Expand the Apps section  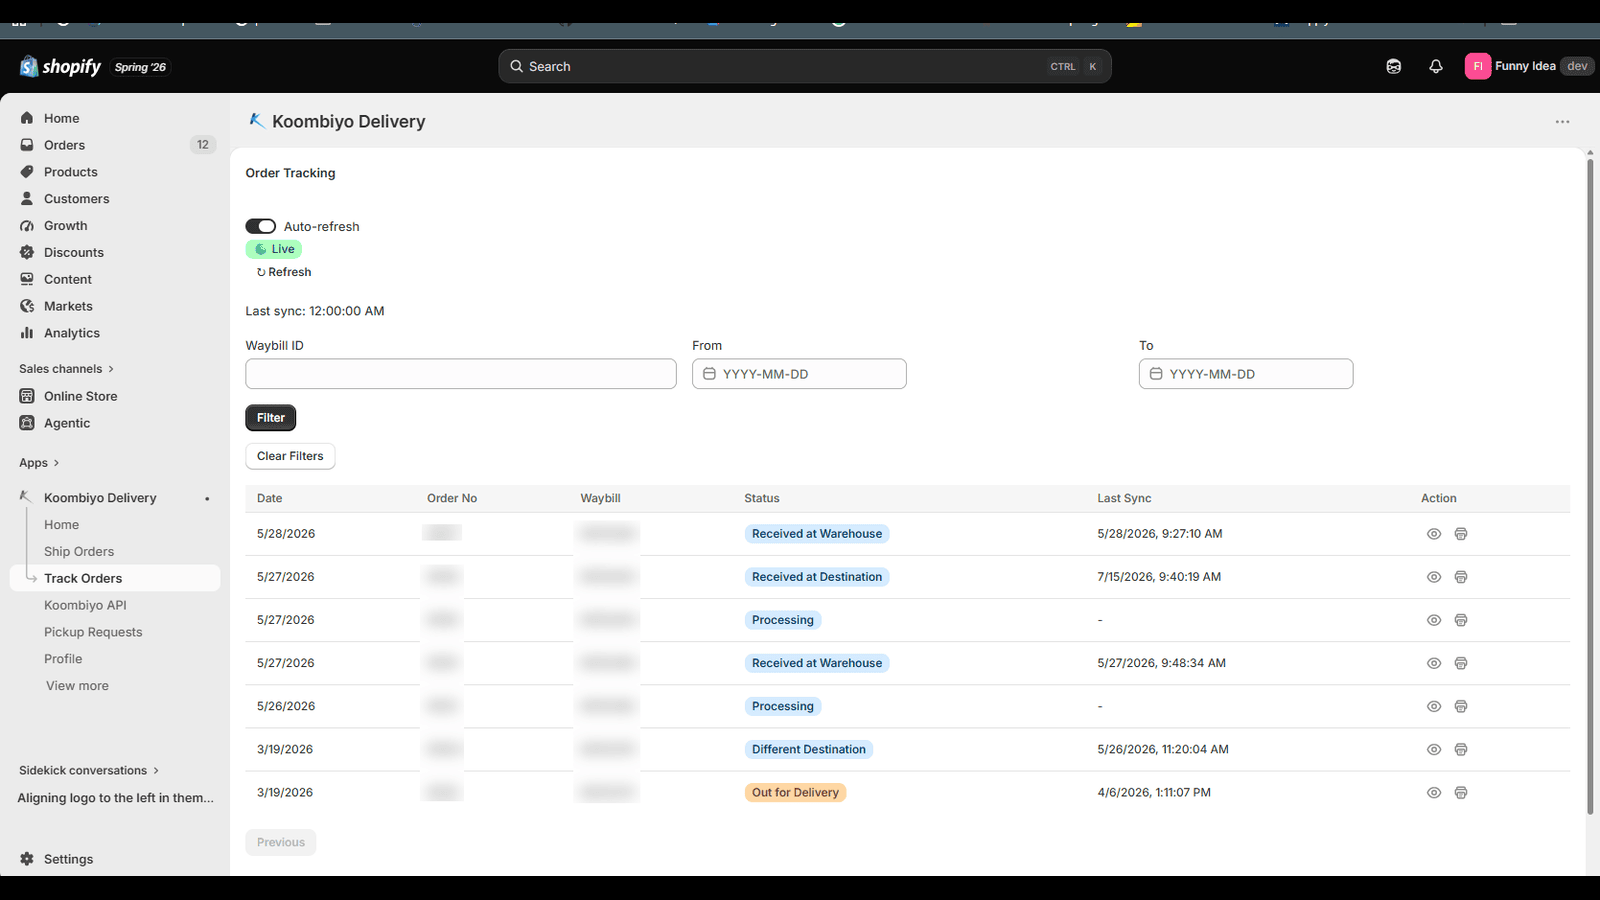39,463
